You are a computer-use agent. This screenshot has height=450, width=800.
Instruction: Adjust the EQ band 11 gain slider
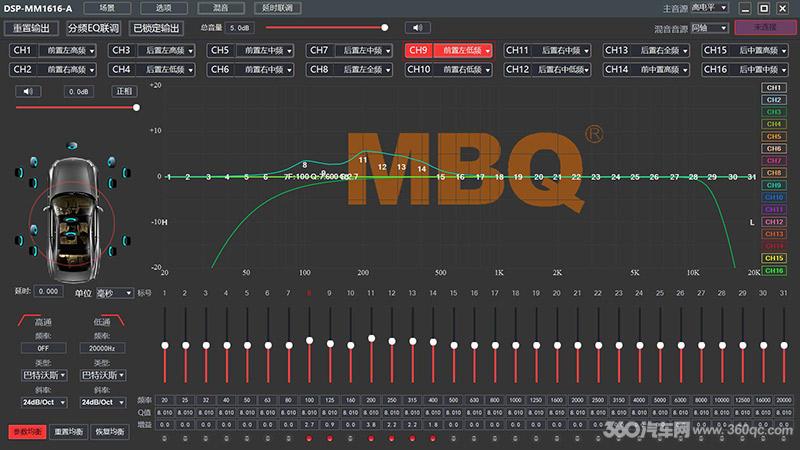pos(371,345)
